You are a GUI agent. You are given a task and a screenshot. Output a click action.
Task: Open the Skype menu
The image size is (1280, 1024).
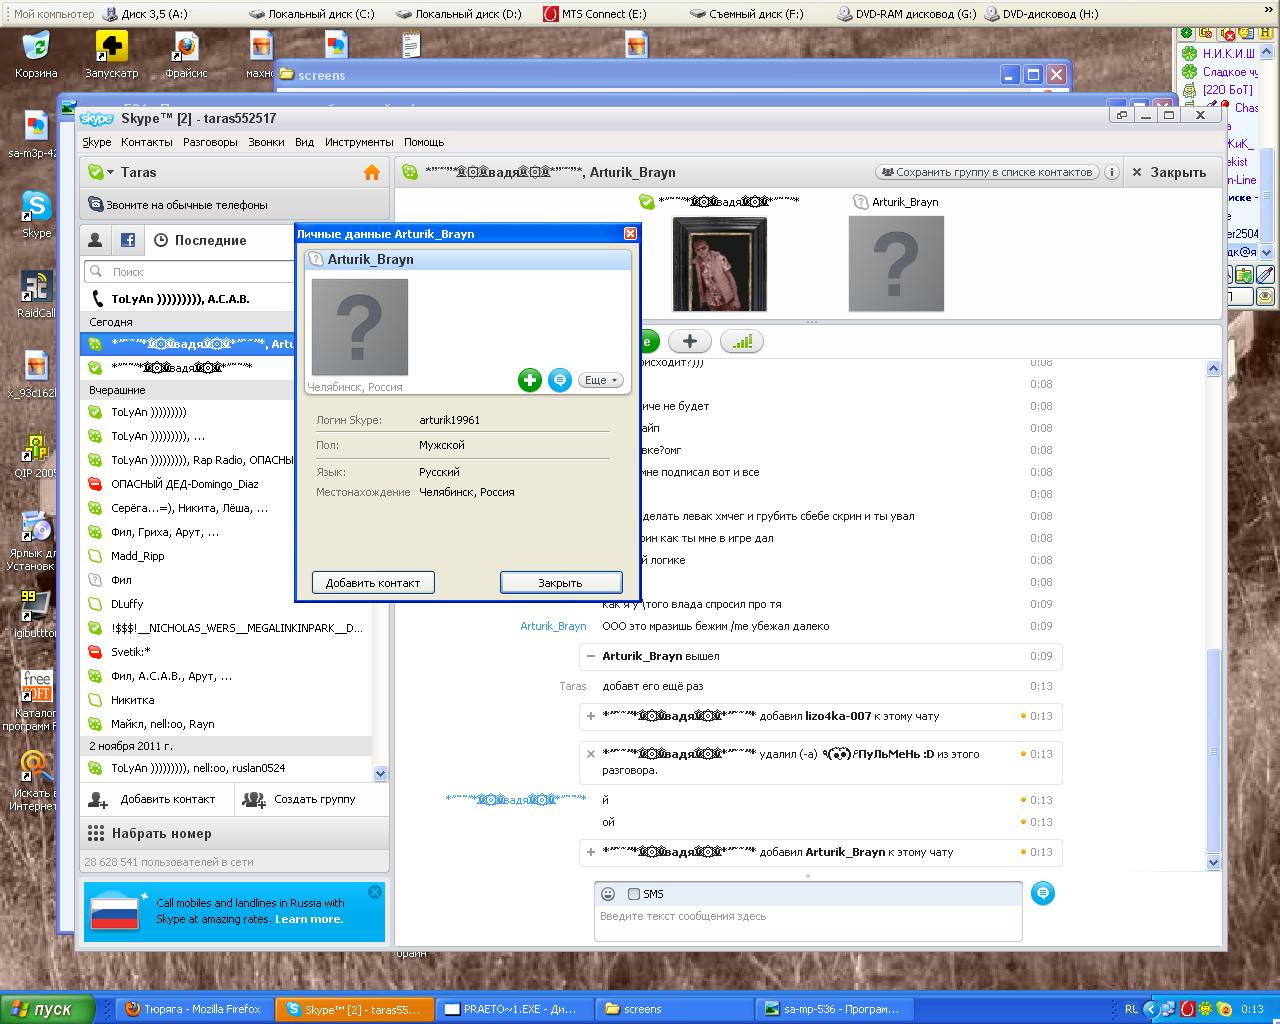97,142
